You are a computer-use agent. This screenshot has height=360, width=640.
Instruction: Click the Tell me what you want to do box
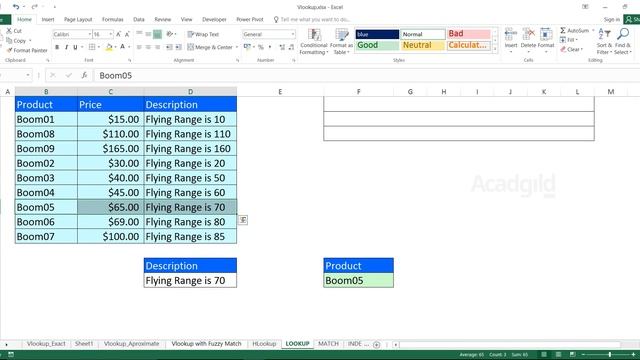pyautogui.click(x=312, y=20)
